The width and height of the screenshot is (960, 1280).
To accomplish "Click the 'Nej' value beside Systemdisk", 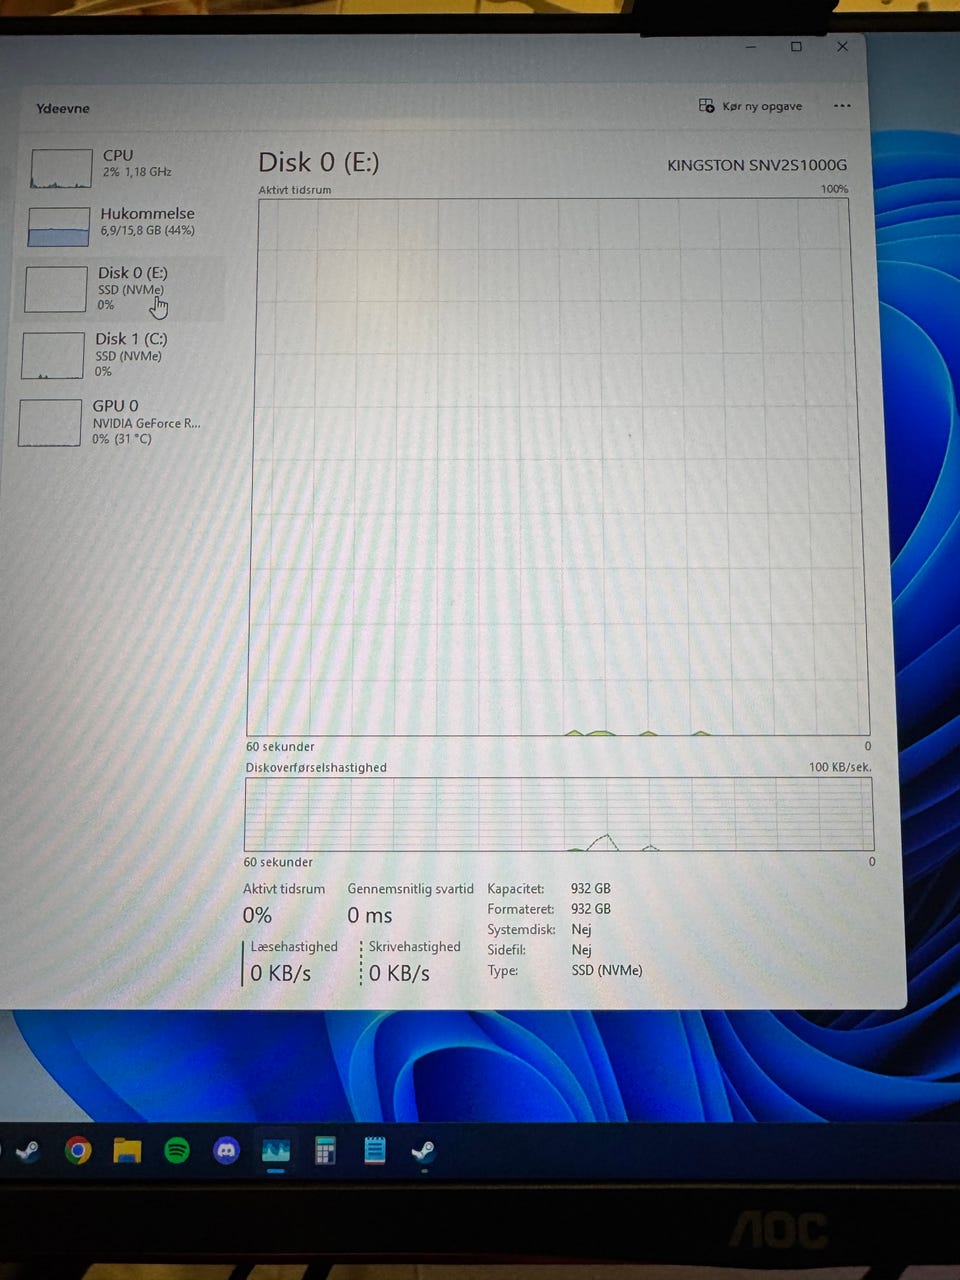I will click(582, 929).
